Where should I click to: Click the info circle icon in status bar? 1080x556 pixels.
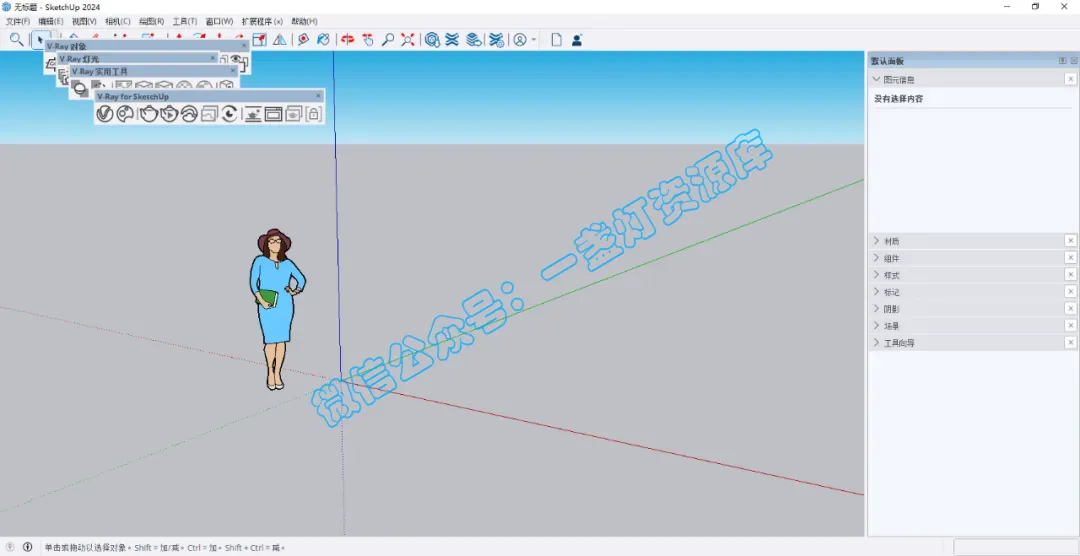pyautogui.click(x=28, y=547)
